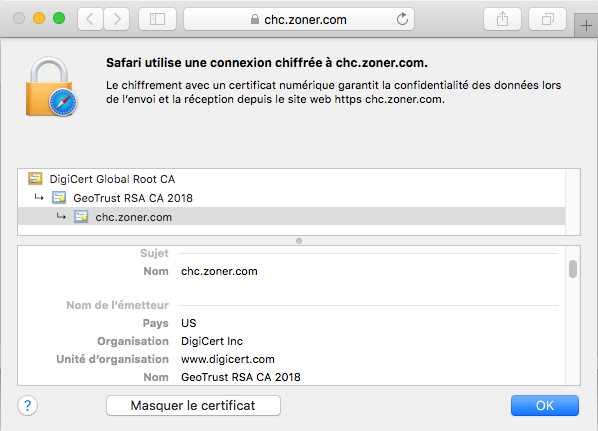Click the Sujet section heading
Viewport: 598px width, 431px height.
coord(154,253)
